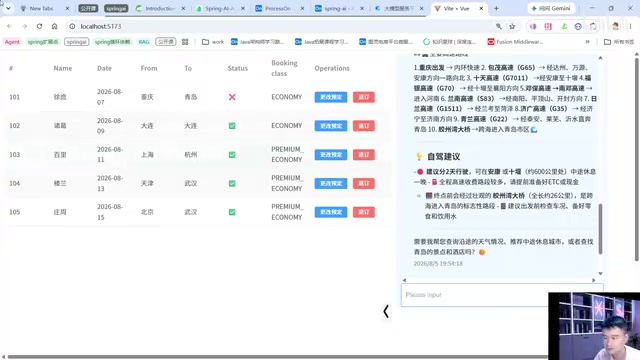
Task: Expand the work bookmarks folder
Action: pos(213,42)
